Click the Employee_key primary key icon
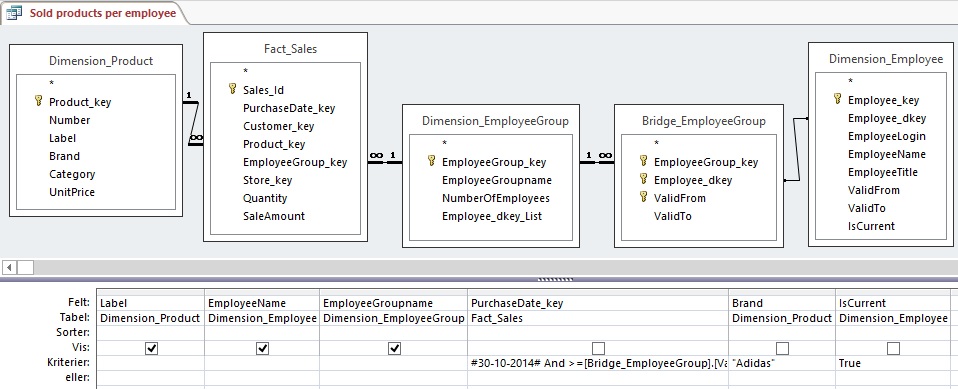Viewport: 958px width, 389px height. (x=838, y=99)
